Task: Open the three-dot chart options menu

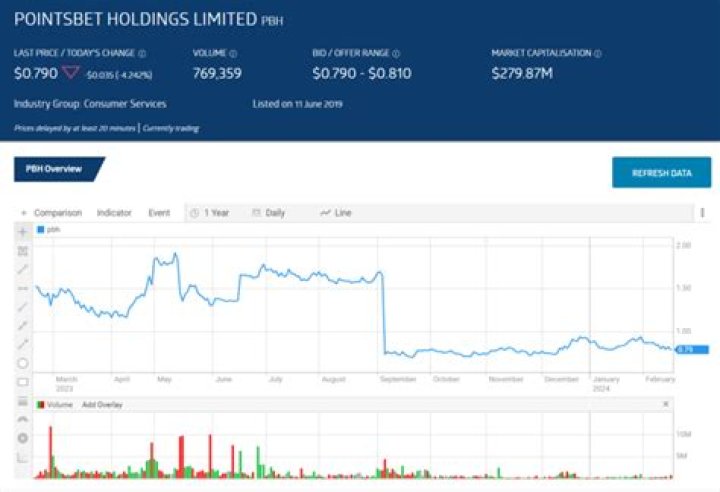Action: click(x=702, y=213)
